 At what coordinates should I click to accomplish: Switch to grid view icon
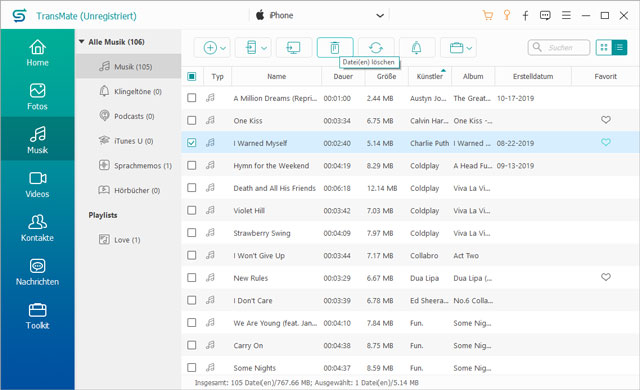(604, 48)
